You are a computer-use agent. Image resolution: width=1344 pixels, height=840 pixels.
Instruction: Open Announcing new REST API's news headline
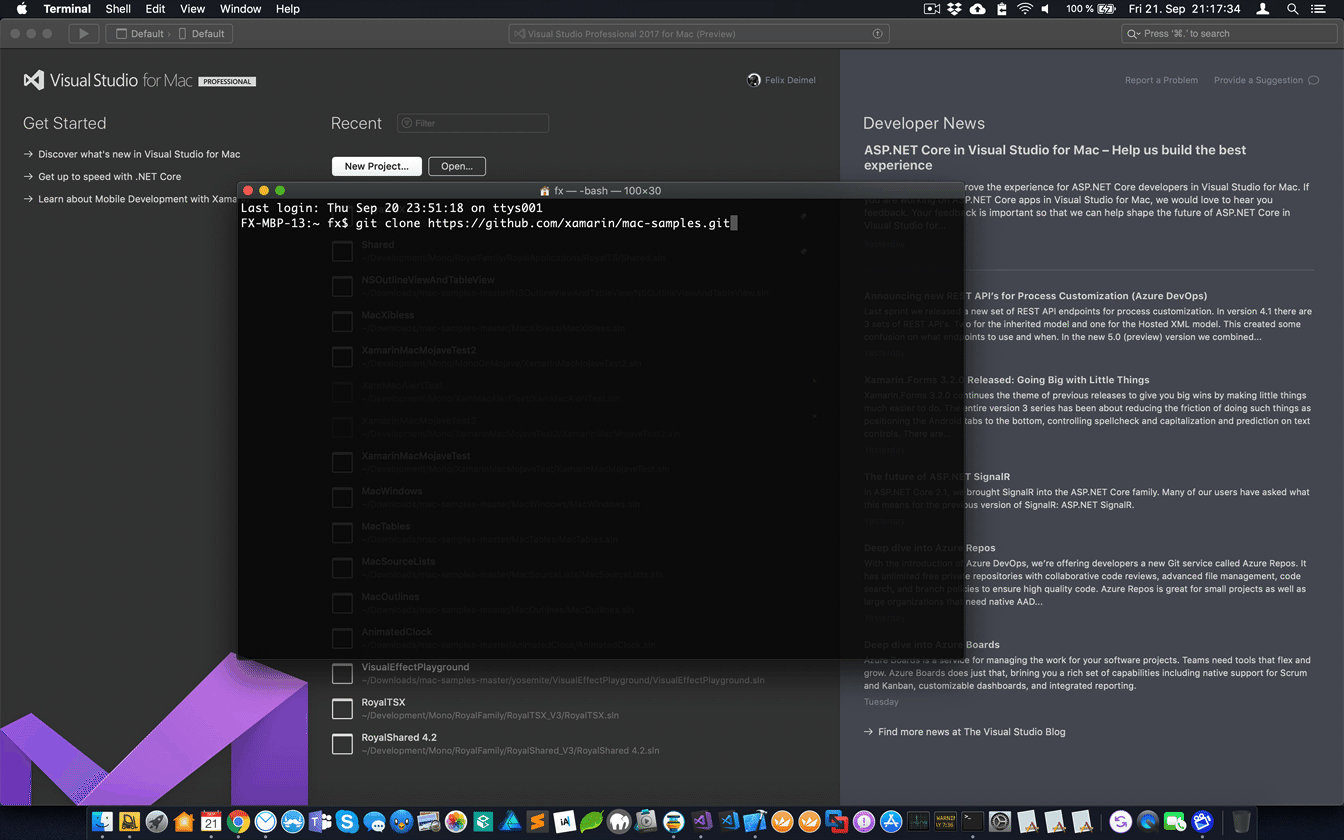[1035, 296]
